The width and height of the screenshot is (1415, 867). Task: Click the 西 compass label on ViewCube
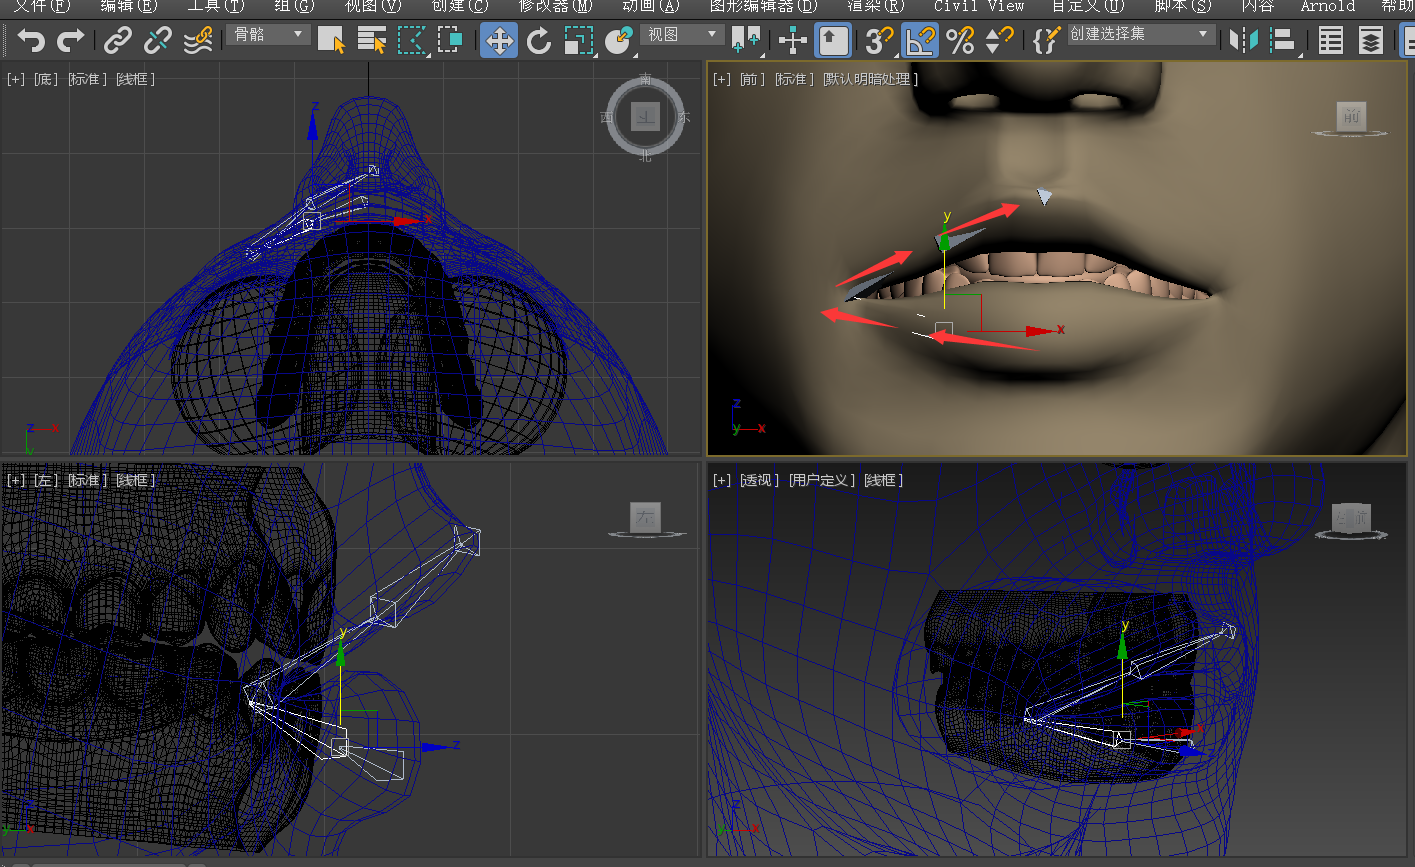click(607, 117)
